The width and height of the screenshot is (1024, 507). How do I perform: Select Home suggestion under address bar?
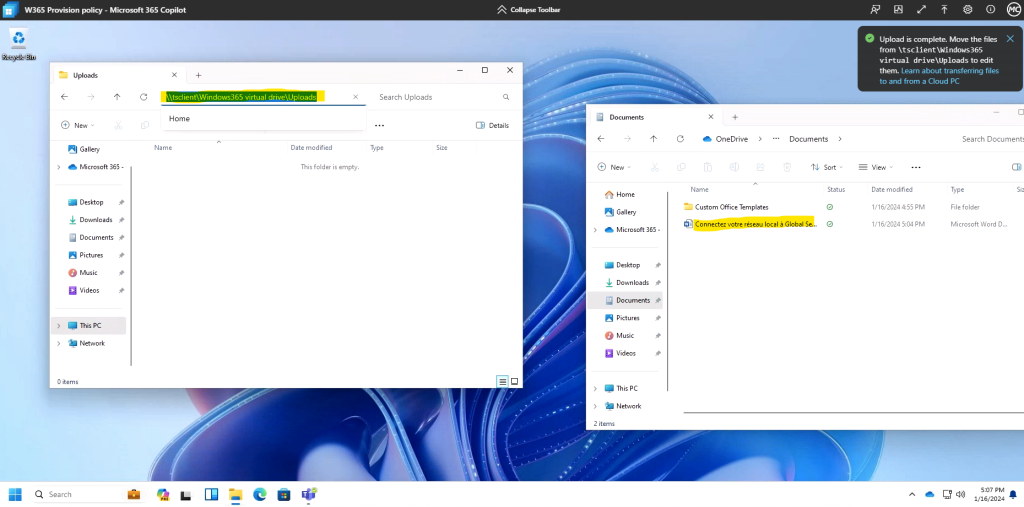pyautogui.click(x=263, y=119)
